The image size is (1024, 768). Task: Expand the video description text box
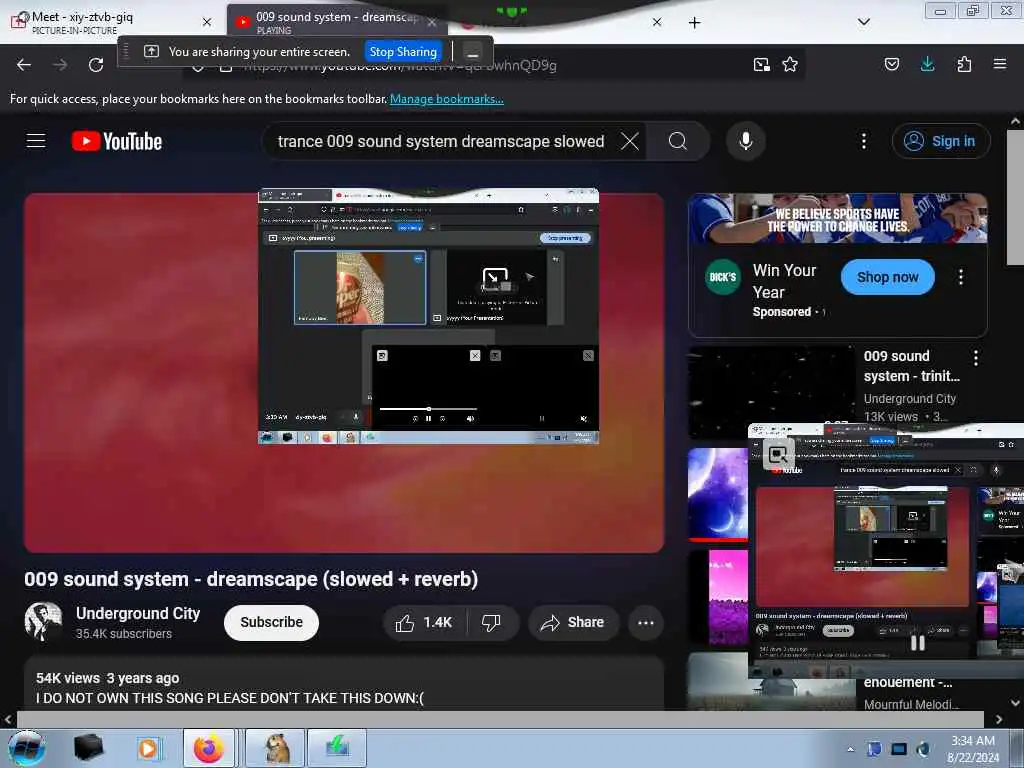click(344, 684)
